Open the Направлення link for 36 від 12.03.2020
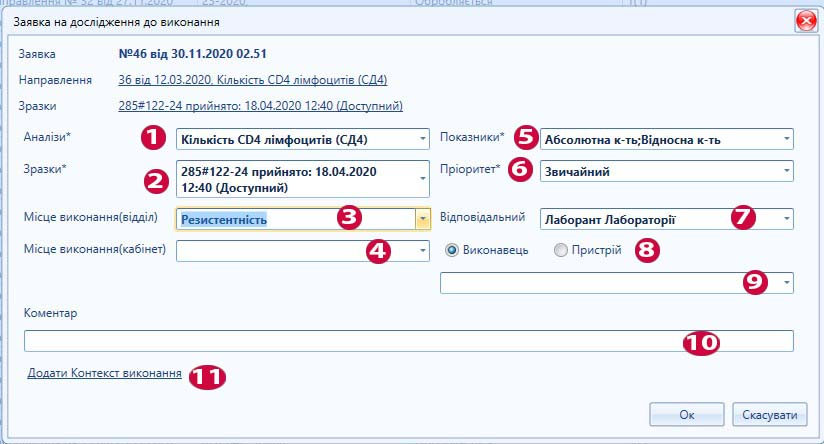 [252, 79]
